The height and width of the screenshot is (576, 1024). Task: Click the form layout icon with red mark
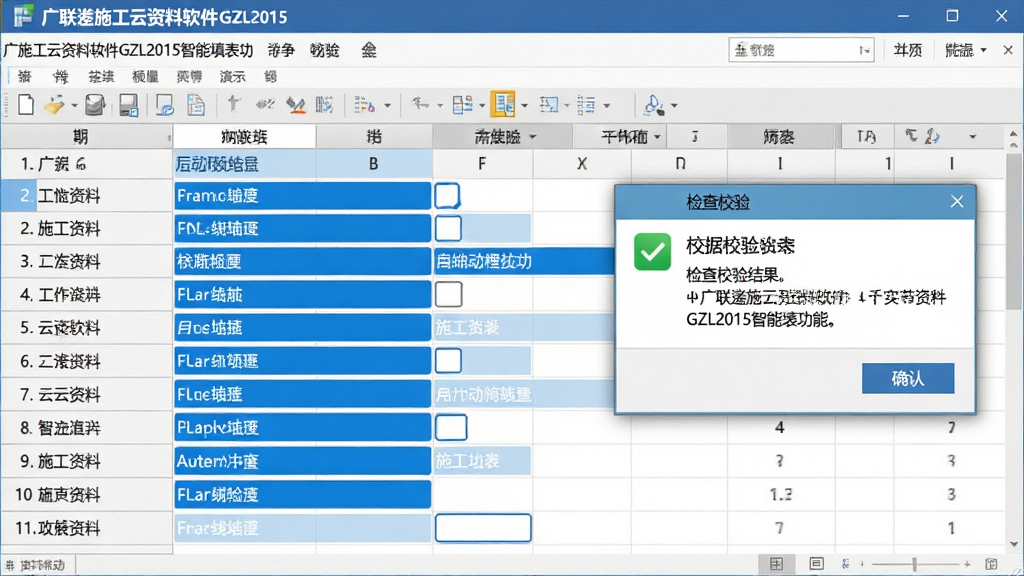tap(462, 104)
